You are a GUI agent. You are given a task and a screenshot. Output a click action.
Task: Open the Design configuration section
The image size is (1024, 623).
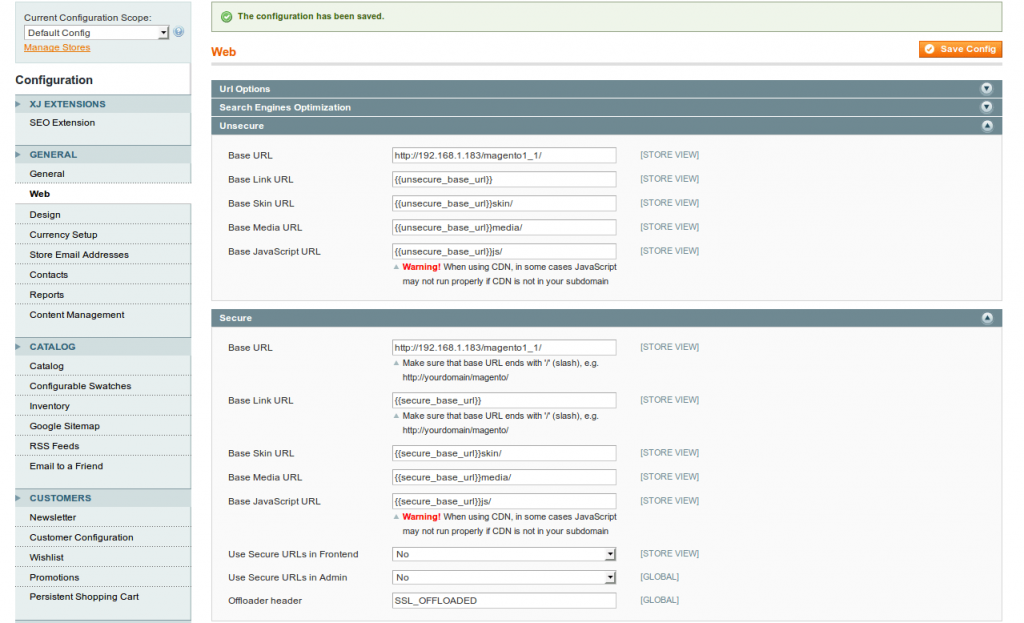(x=45, y=215)
